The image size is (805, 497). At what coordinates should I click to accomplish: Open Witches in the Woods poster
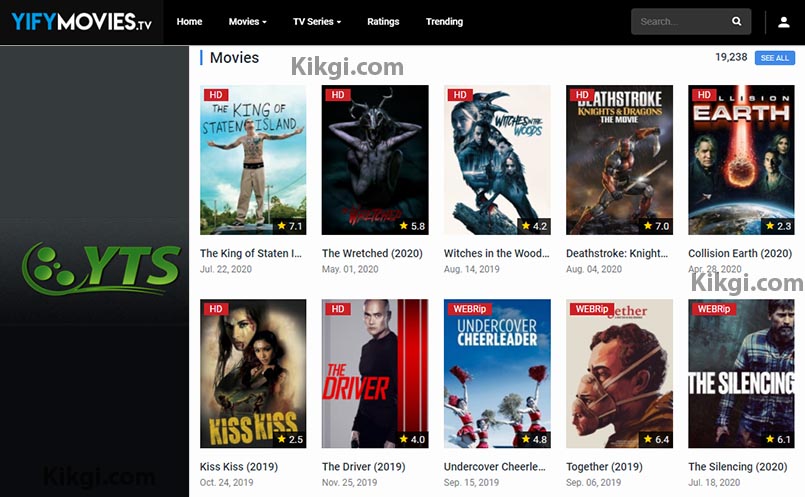(497, 160)
